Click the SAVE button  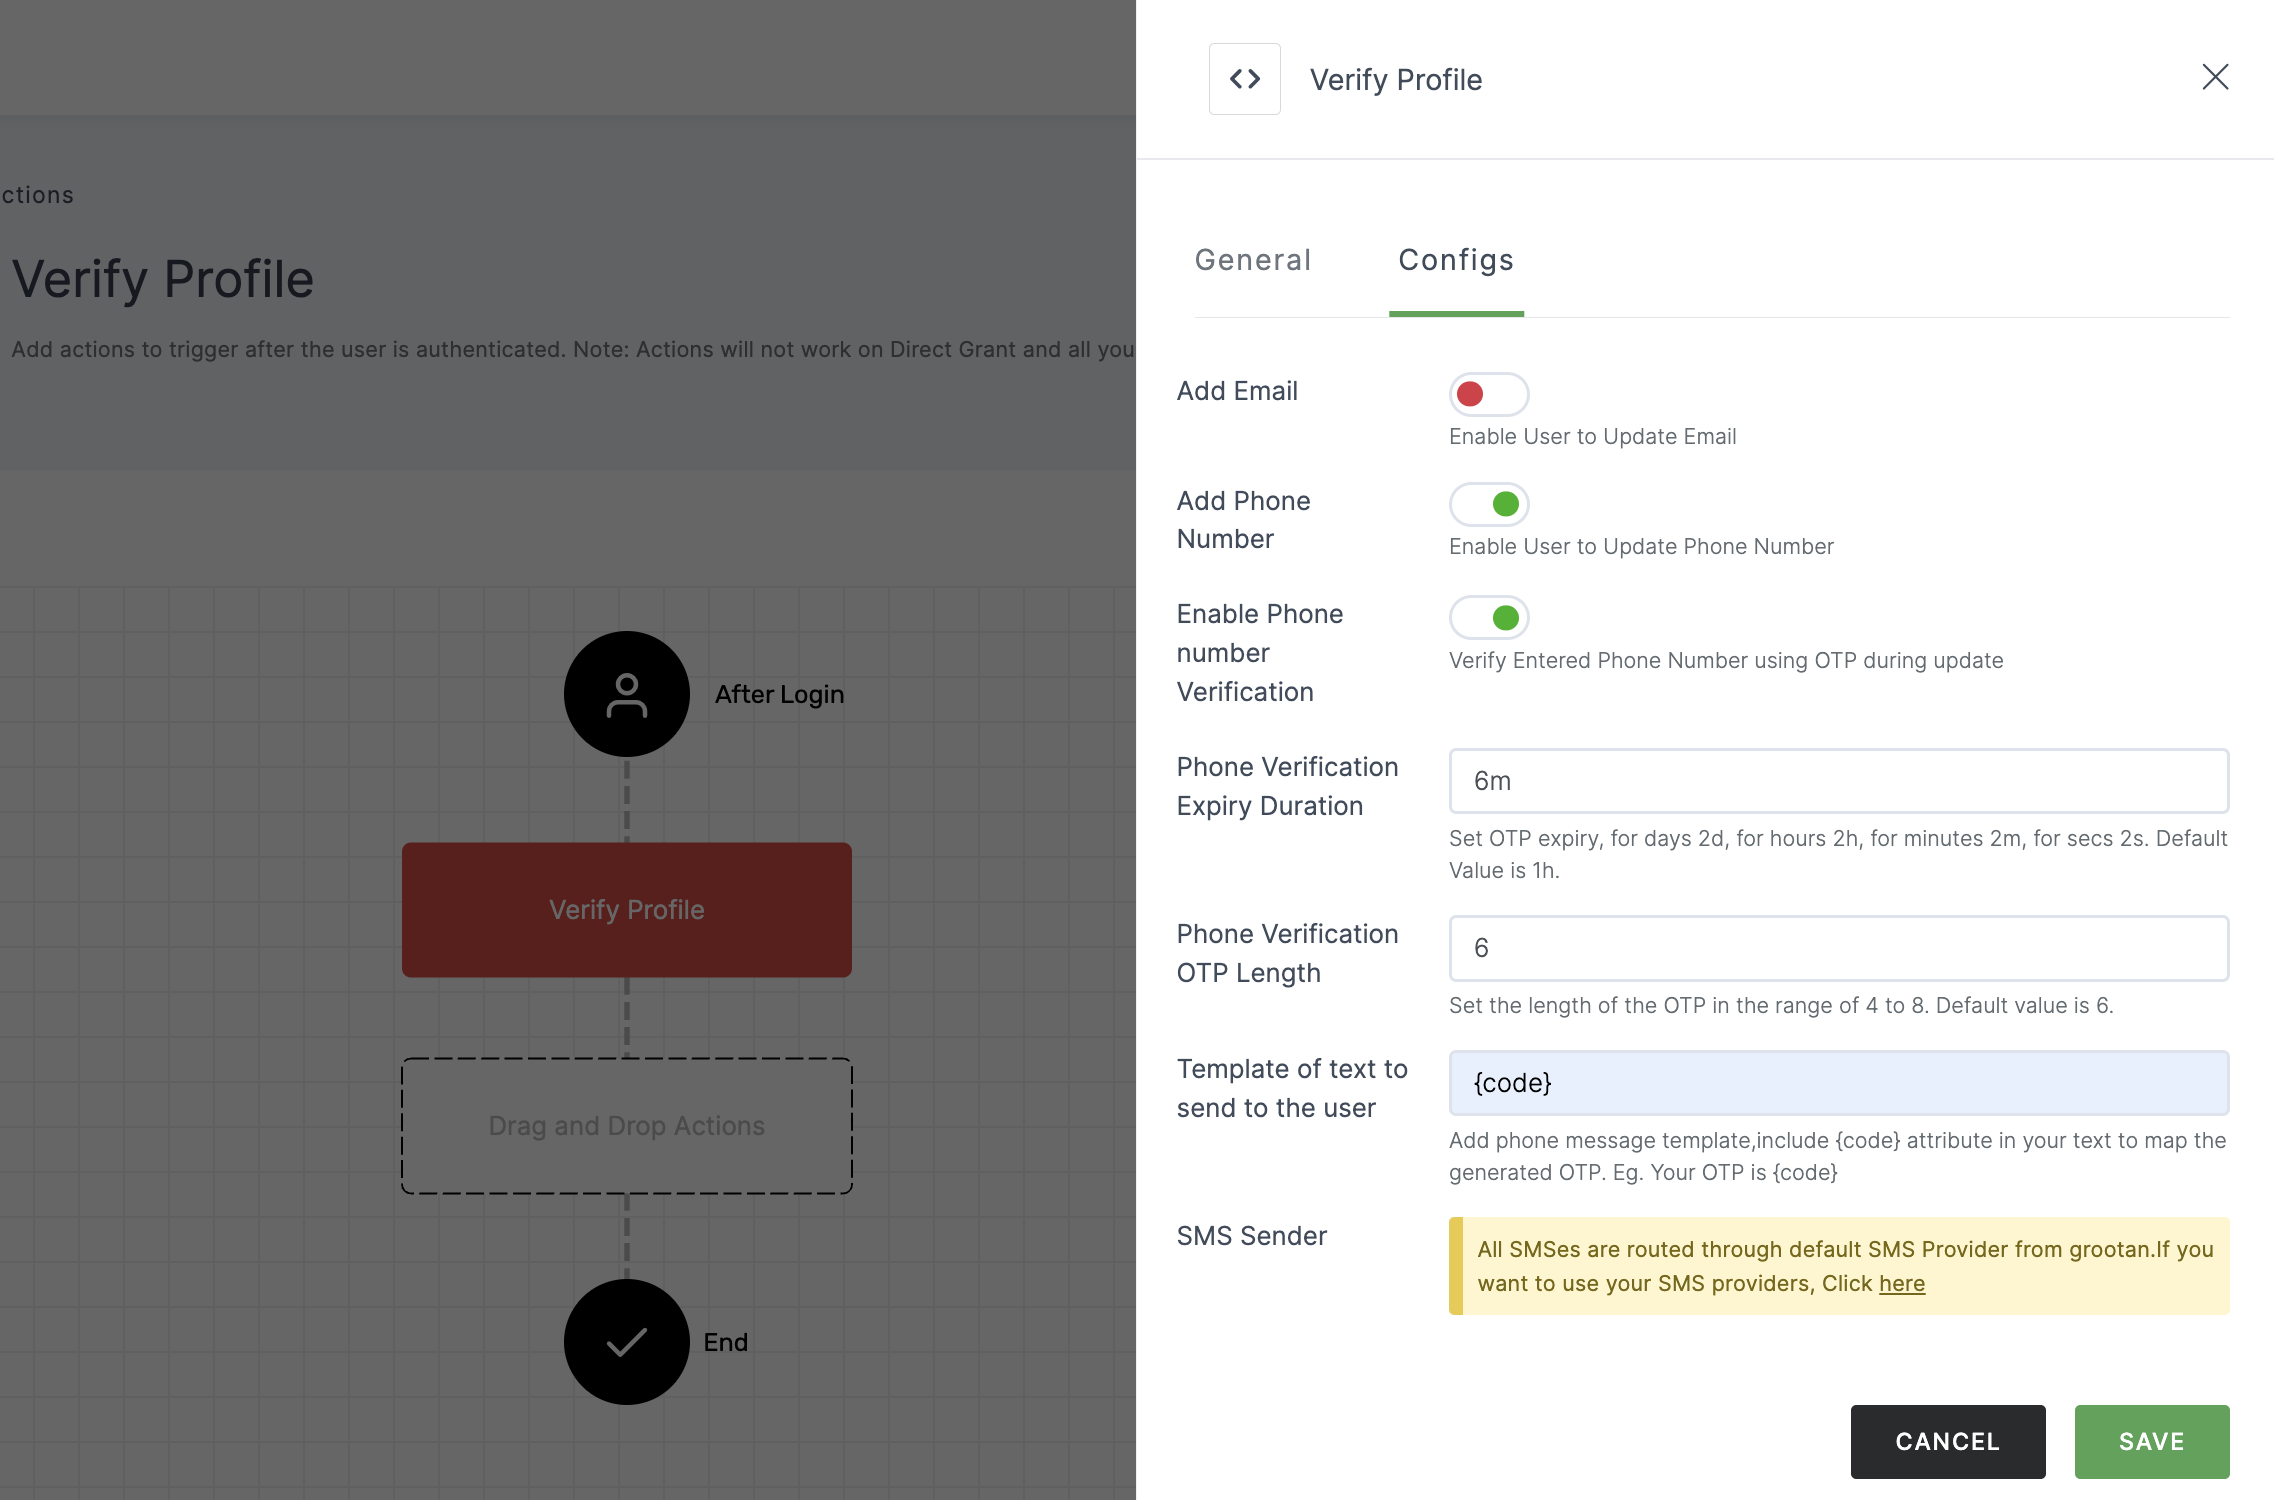pos(2152,1438)
